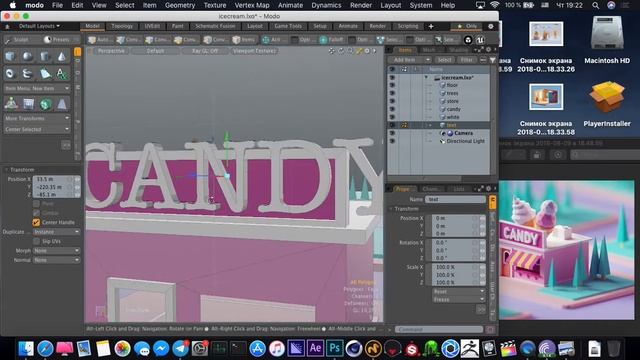640x360 pixels.
Task: Open Photoshop from the Dock
Action: [x=335, y=349]
